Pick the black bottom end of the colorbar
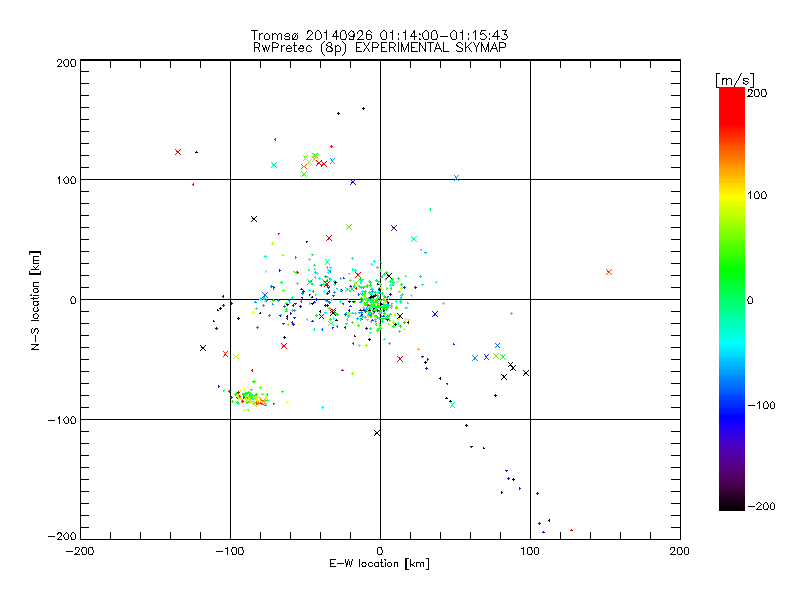 tap(731, 505)
